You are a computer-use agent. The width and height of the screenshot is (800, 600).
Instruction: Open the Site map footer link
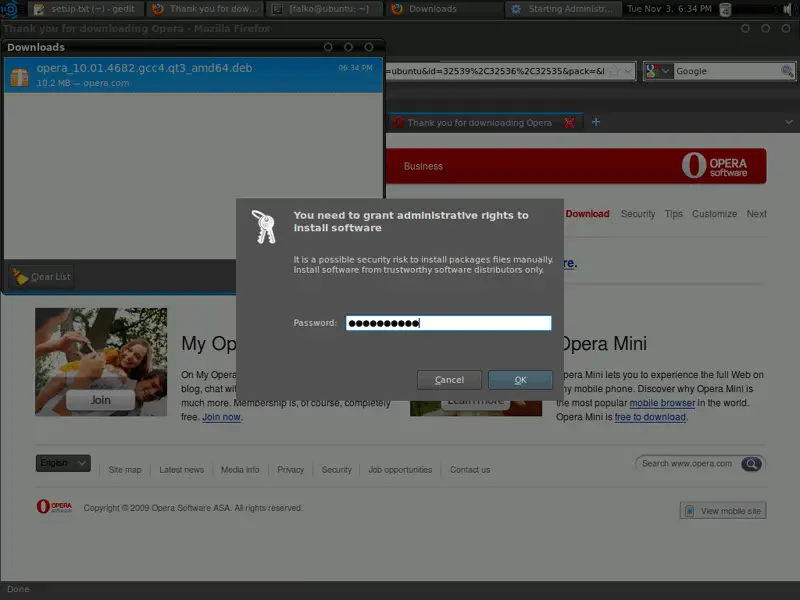pyautogui.click(x=125, y=470)
